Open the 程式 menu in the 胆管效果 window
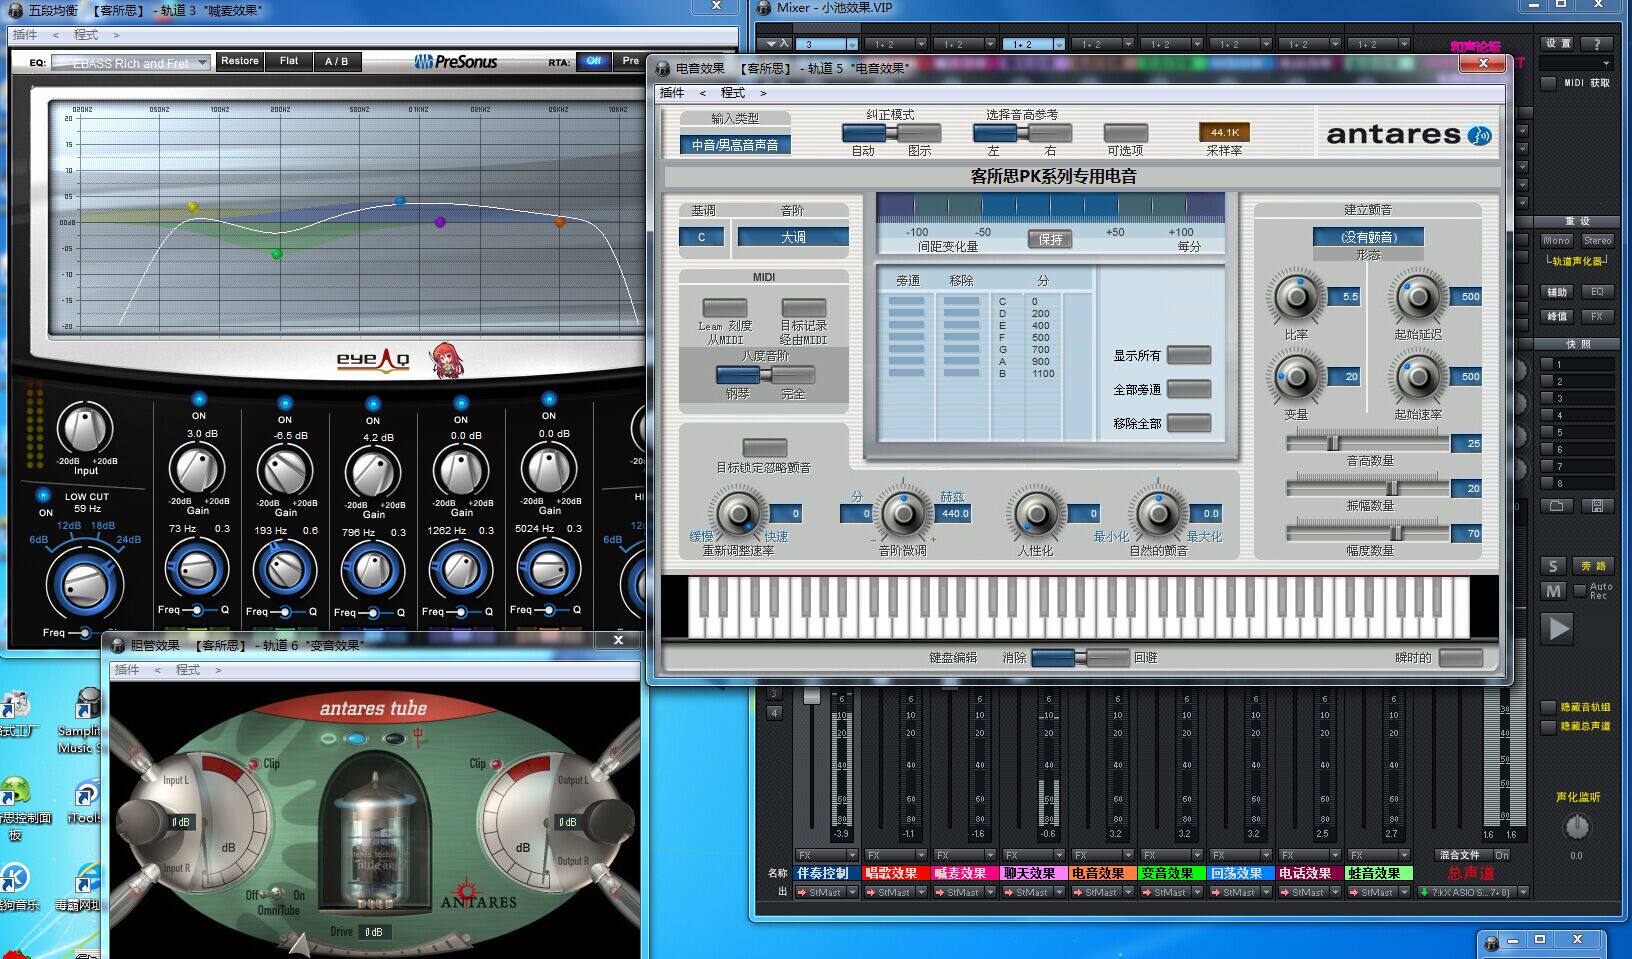Image resolution: width=1632 pixels, height=959 pixels. coord(188,670)
